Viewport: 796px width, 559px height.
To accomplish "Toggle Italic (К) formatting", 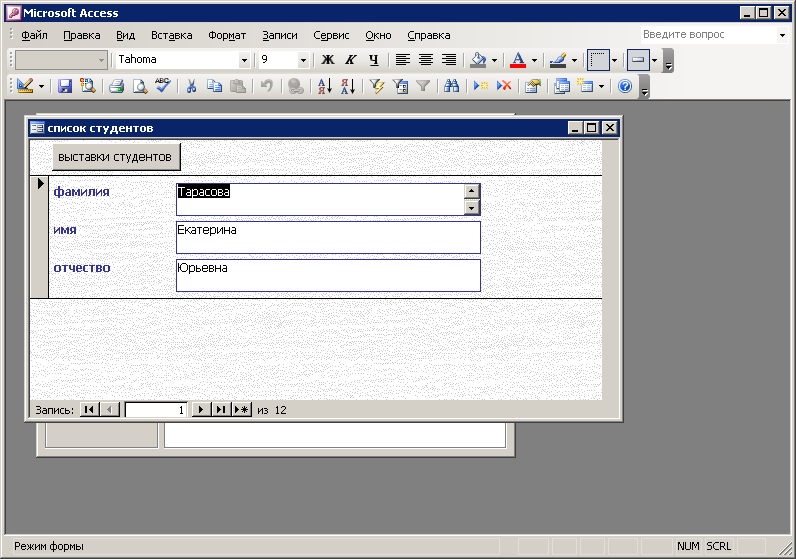I will [351, 60].
